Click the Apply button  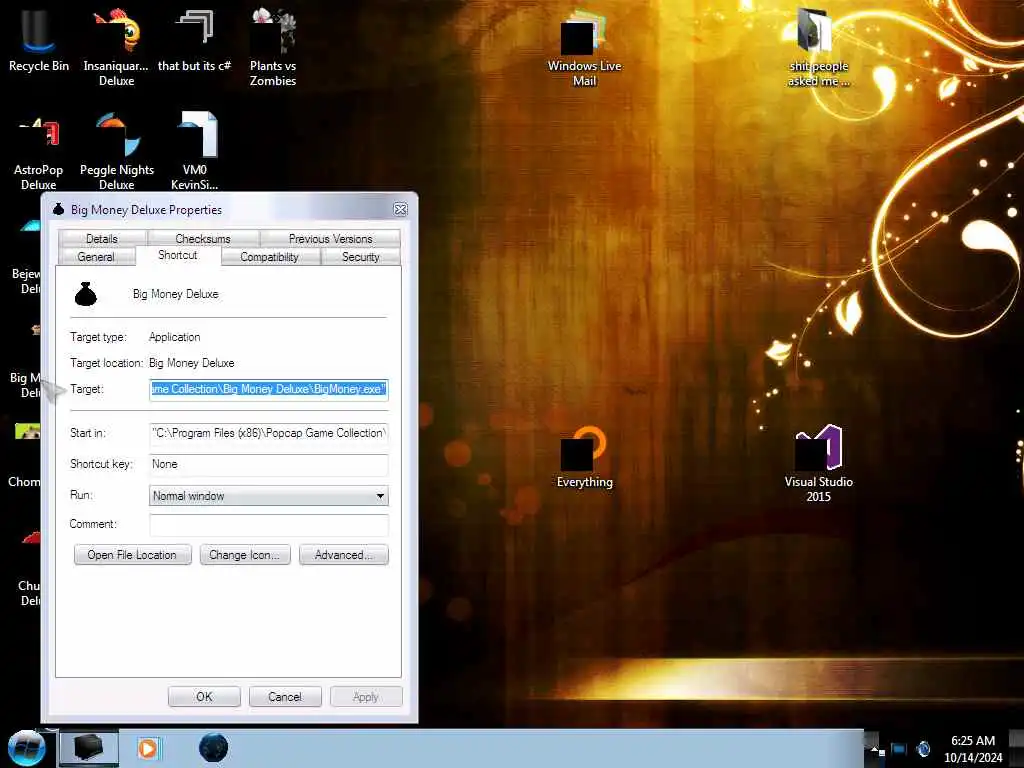coord(366,697)
